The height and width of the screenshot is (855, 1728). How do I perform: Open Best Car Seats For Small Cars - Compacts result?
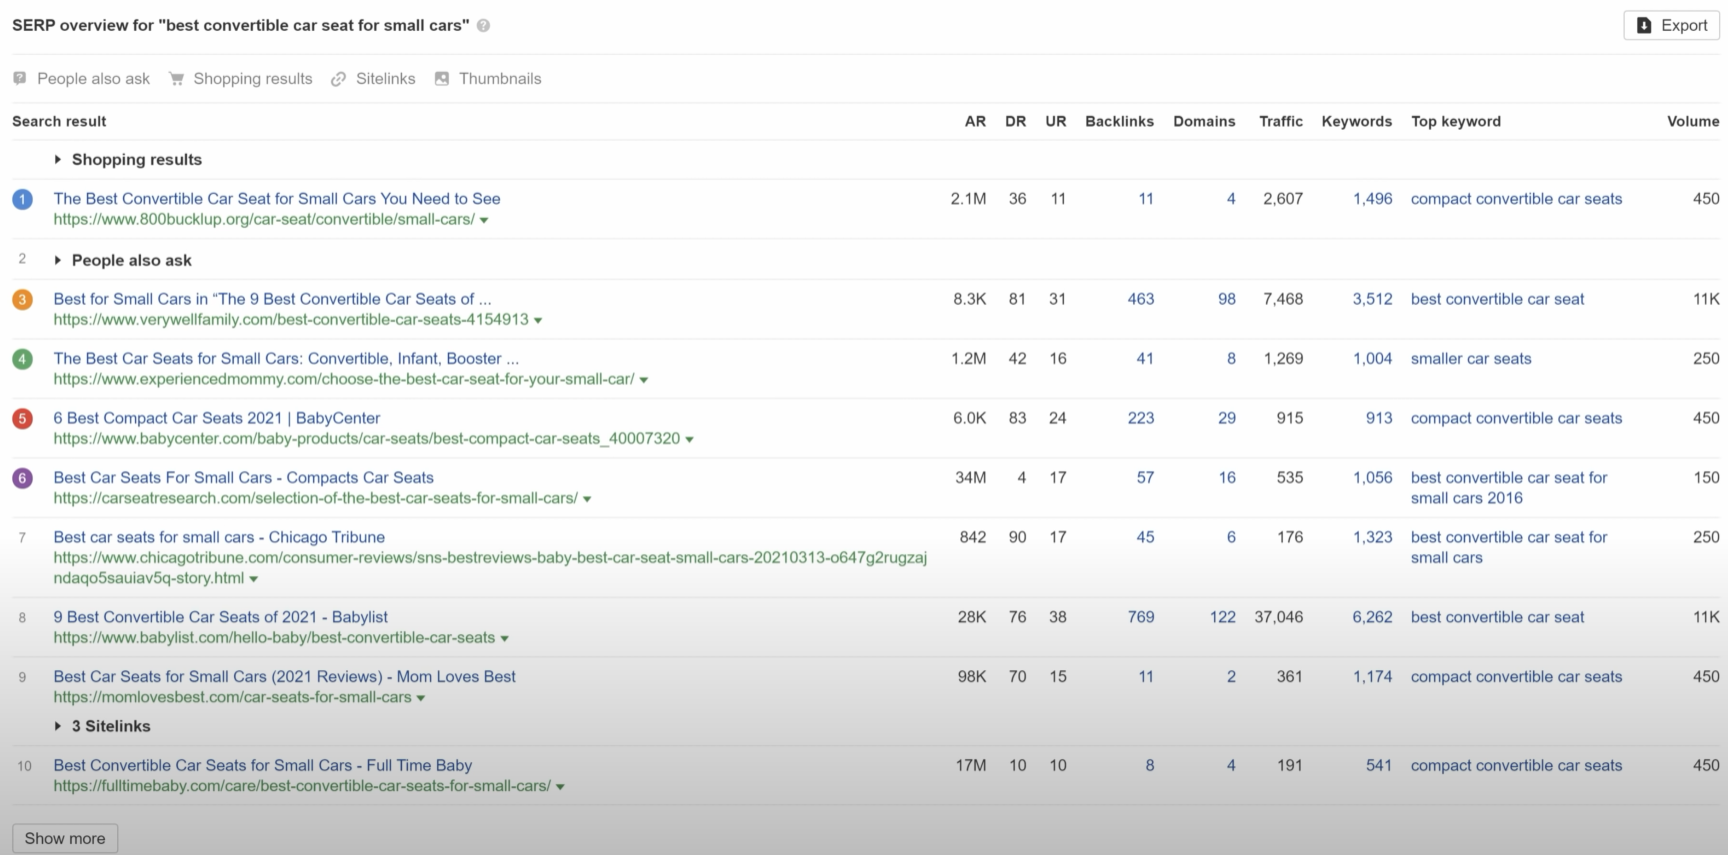click(243, 478)
